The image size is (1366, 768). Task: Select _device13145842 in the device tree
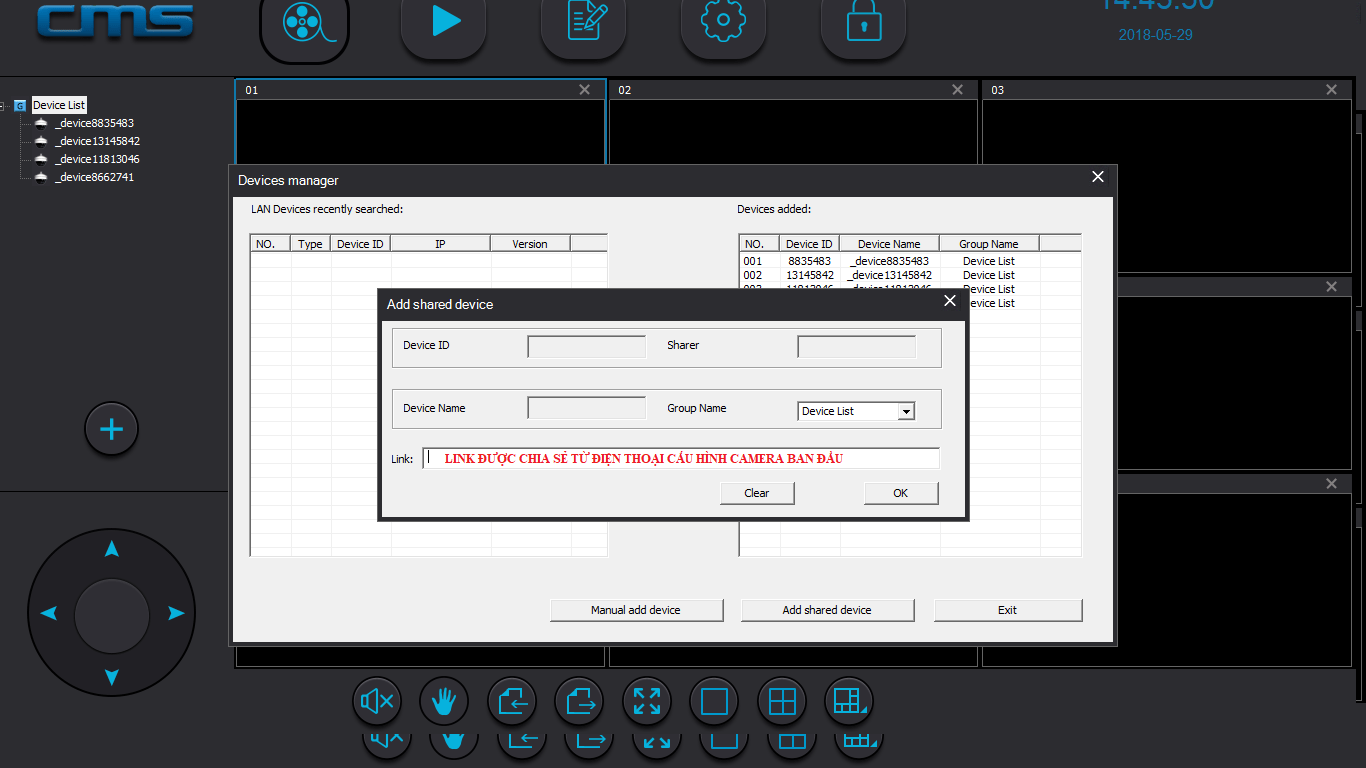tap(97, 141)
